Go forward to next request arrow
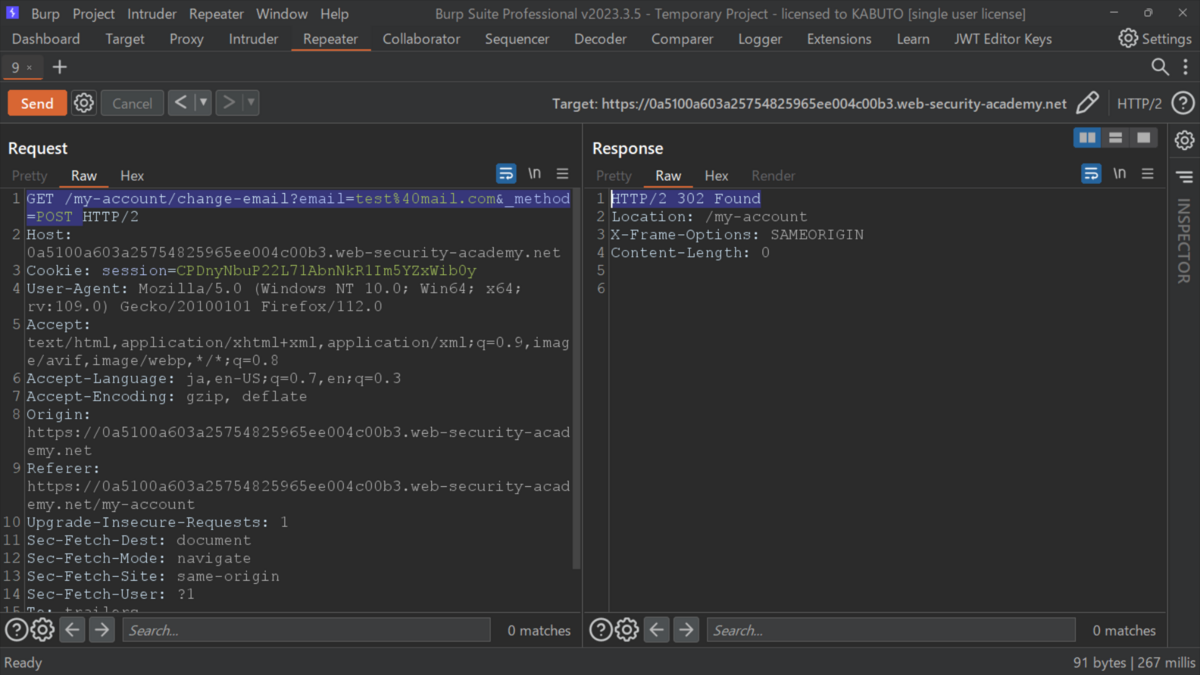 click(x=229, y=103)
